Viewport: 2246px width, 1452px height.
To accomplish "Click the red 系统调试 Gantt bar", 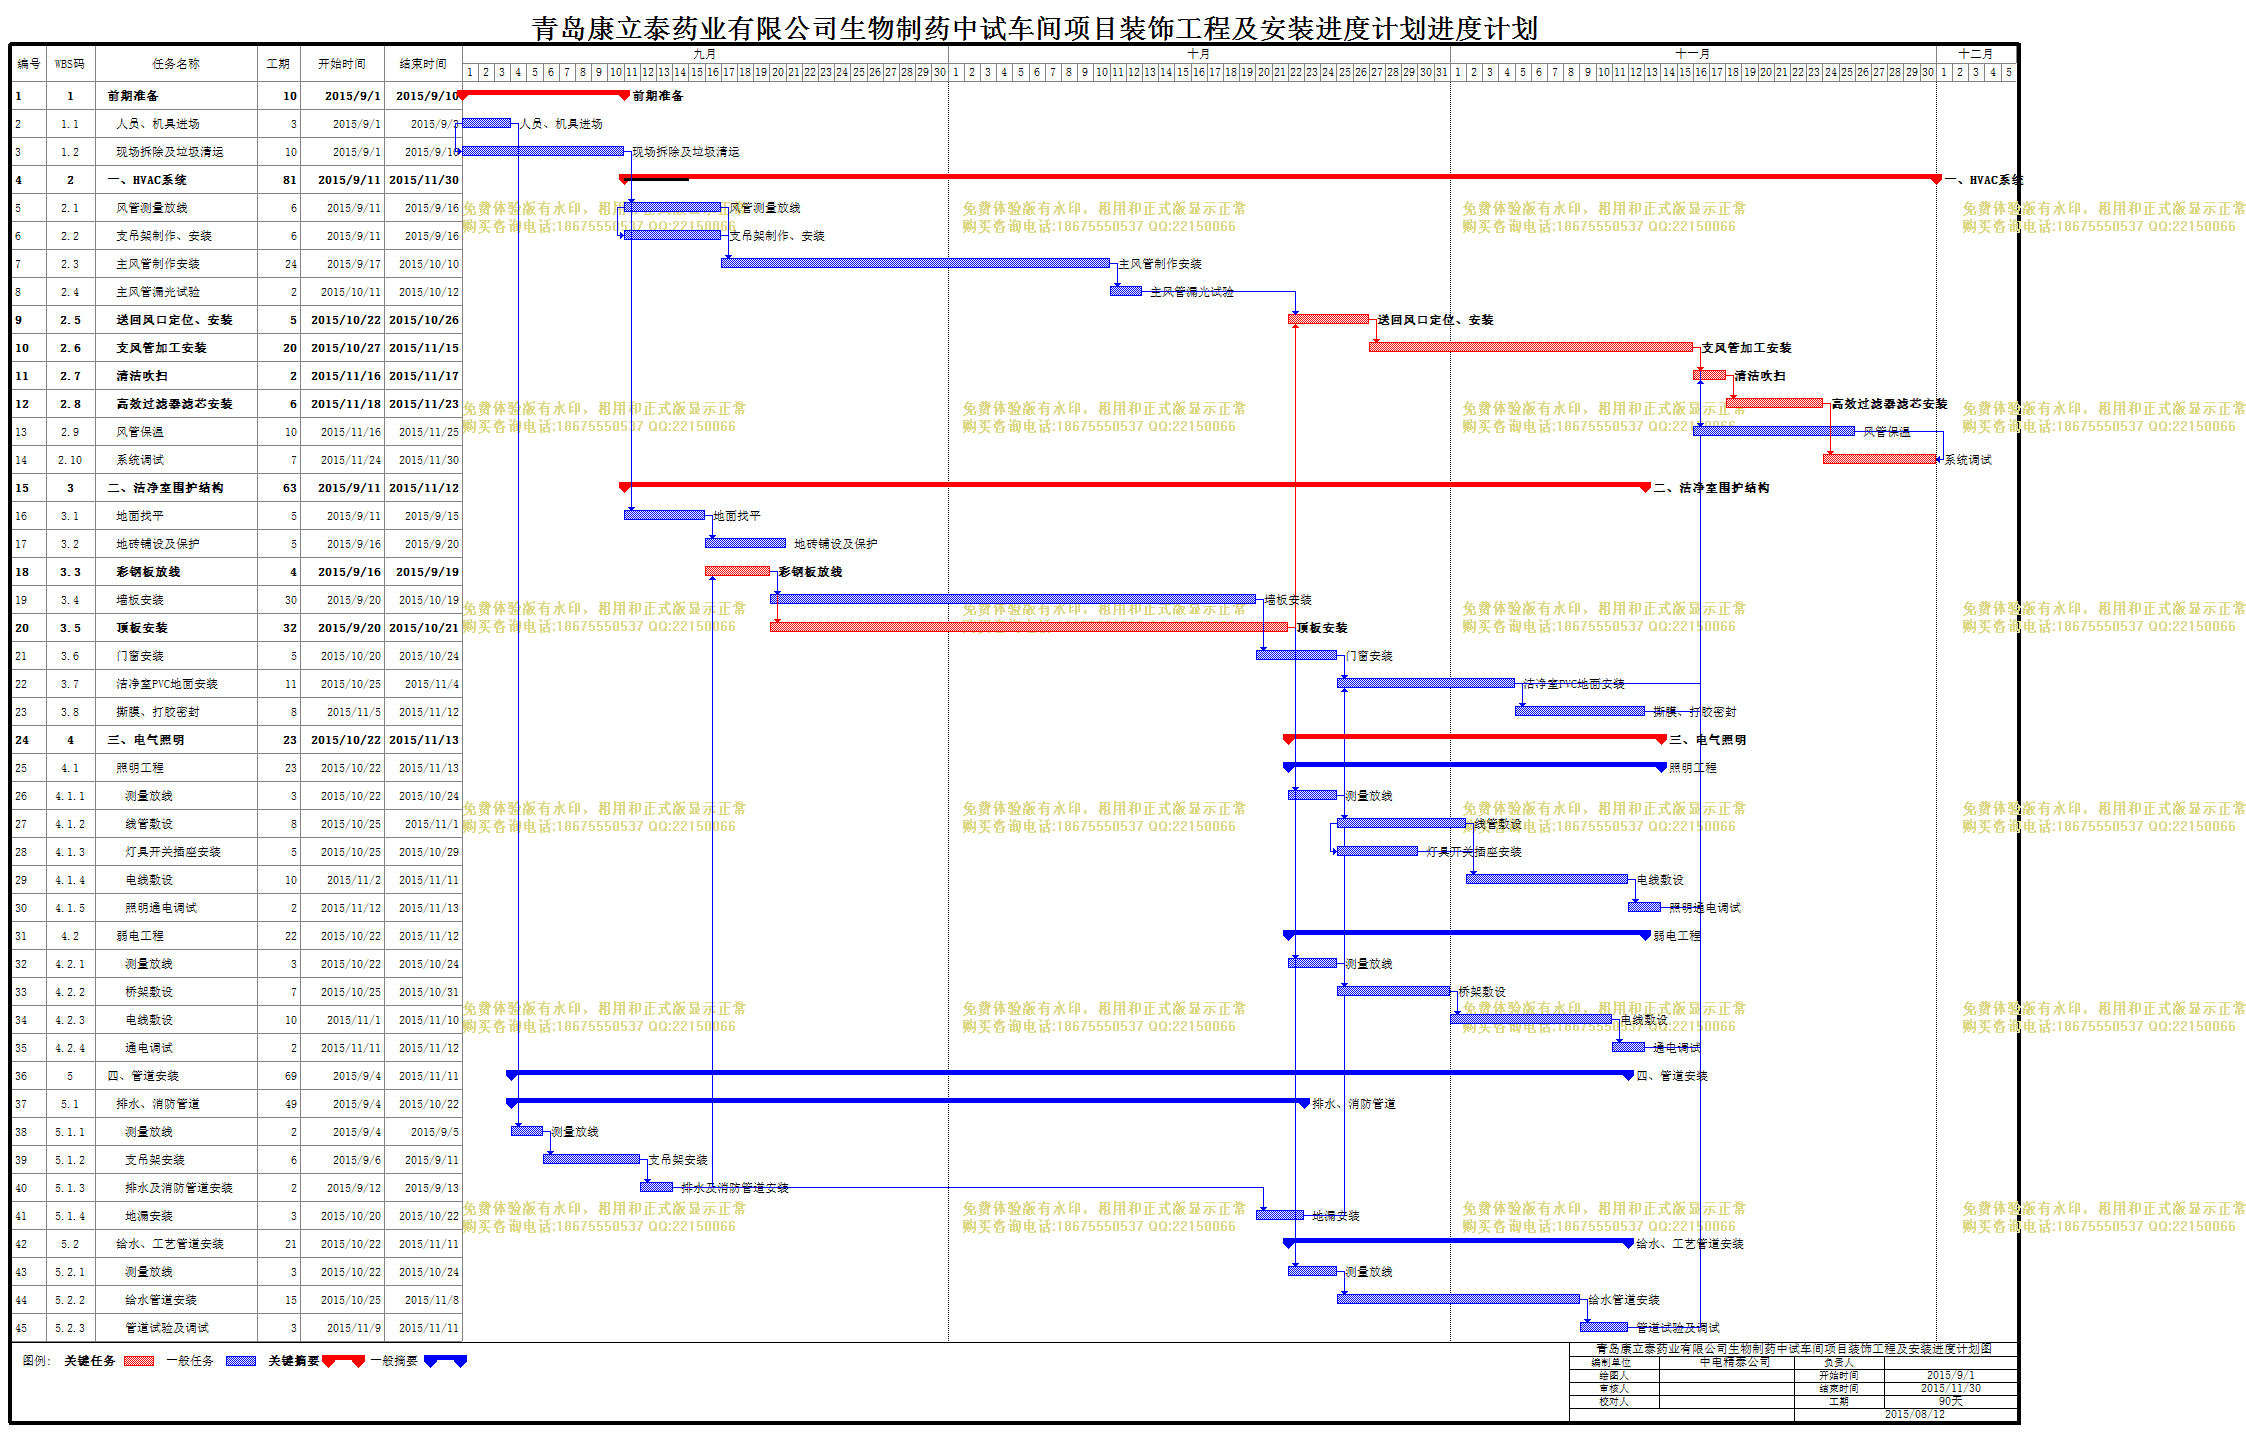I will click(x=1880, y=459).
